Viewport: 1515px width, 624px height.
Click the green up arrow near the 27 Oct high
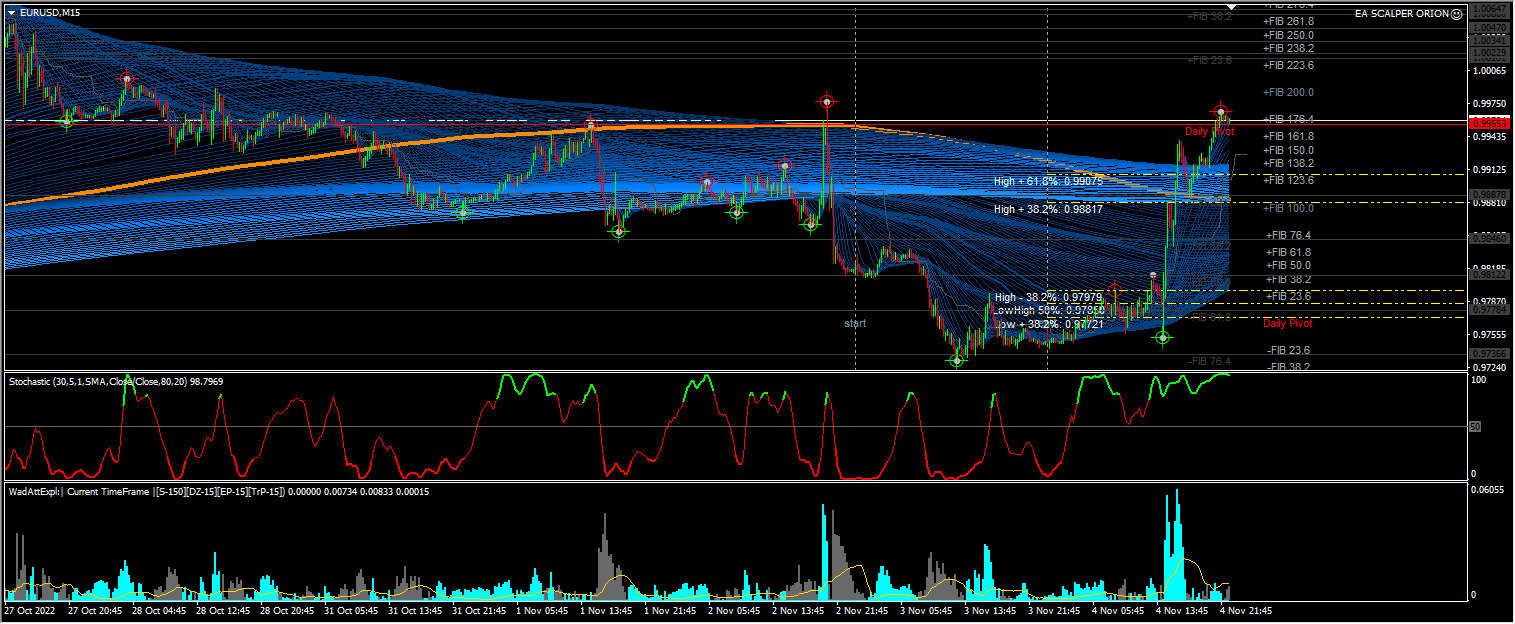pyautogui.click(x=66, y=121)
